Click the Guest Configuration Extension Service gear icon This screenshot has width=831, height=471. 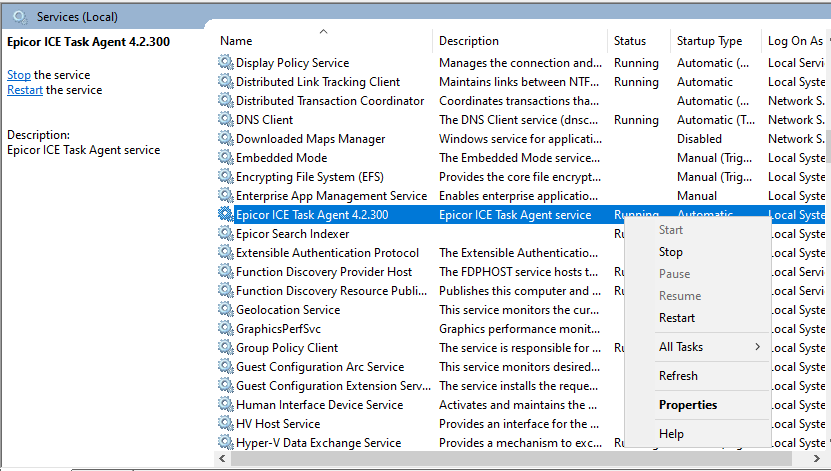click(x=226, y=386)
